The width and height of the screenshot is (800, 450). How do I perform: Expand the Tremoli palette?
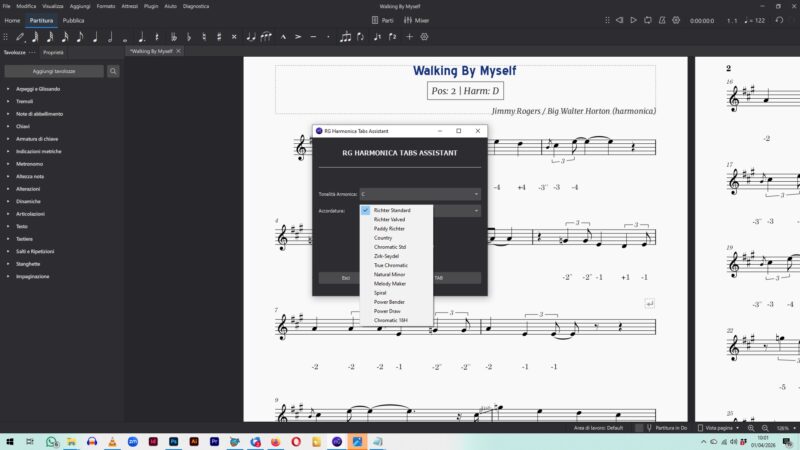point(8,102)
